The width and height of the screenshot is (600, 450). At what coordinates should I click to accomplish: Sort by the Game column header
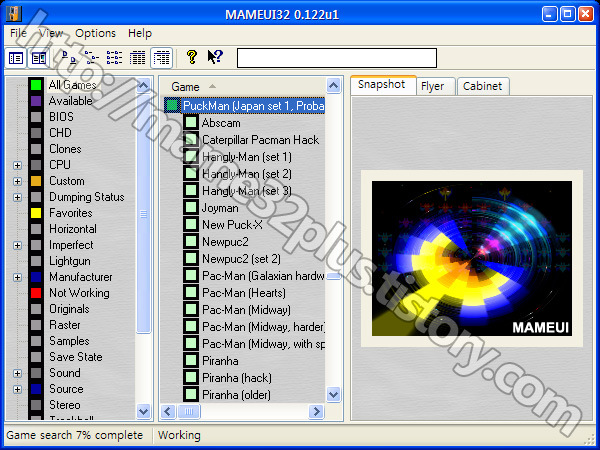point(243,87)
